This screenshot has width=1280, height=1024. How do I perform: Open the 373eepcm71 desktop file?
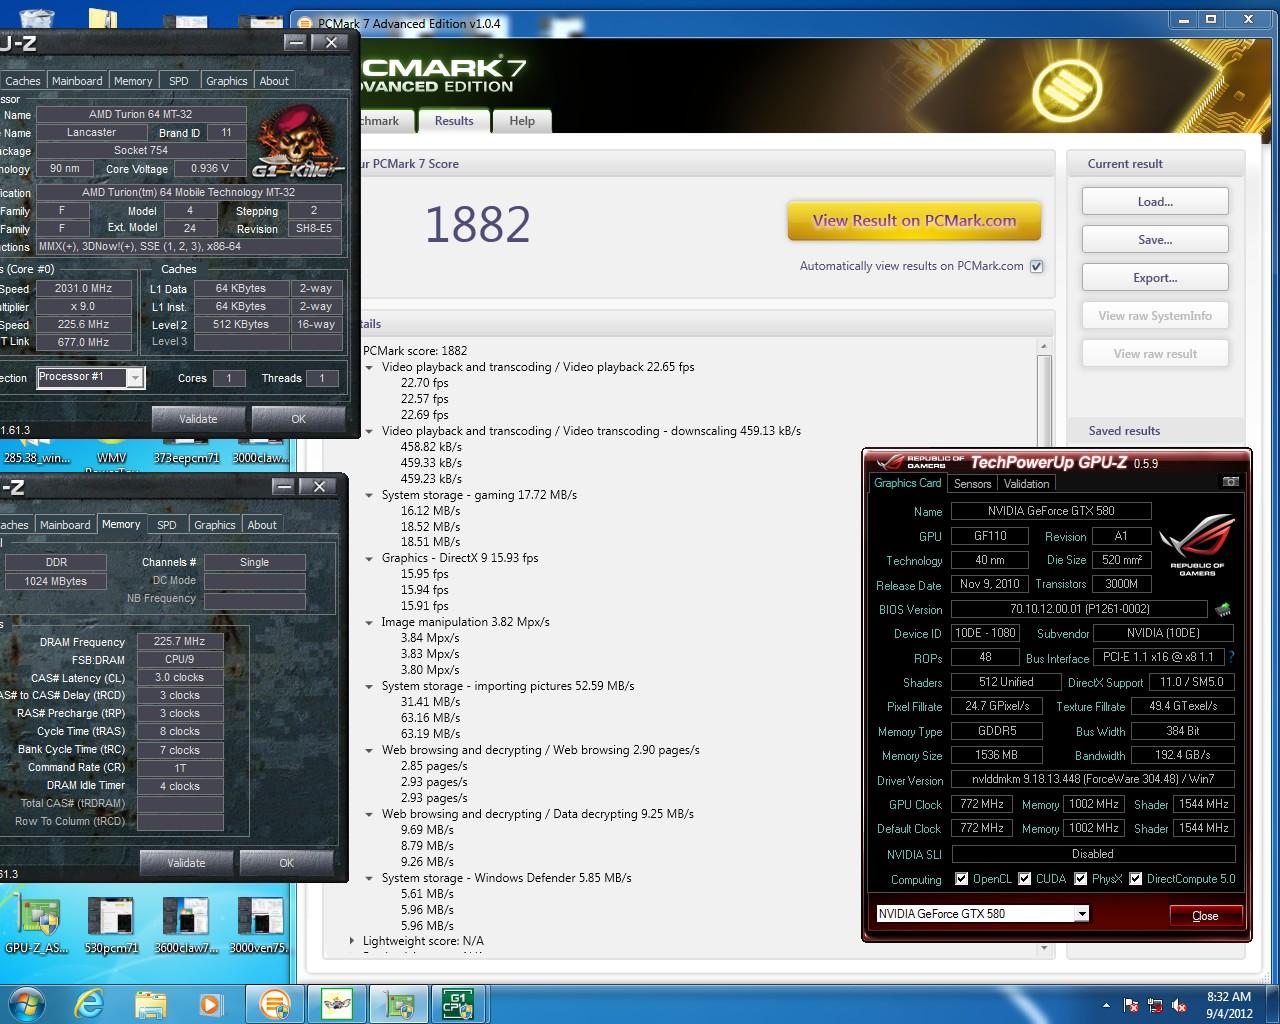click(187, 452)
